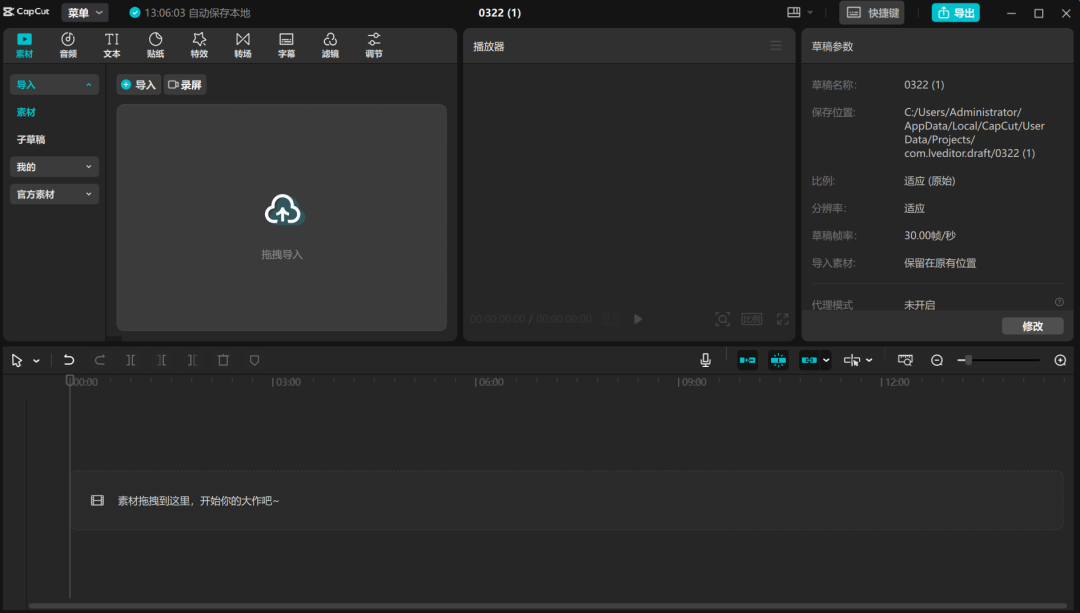The height and width of the screenshot is (613, 1080).
Task: Expand the 官方素材 sidebar section
Action: click(54, 194)
